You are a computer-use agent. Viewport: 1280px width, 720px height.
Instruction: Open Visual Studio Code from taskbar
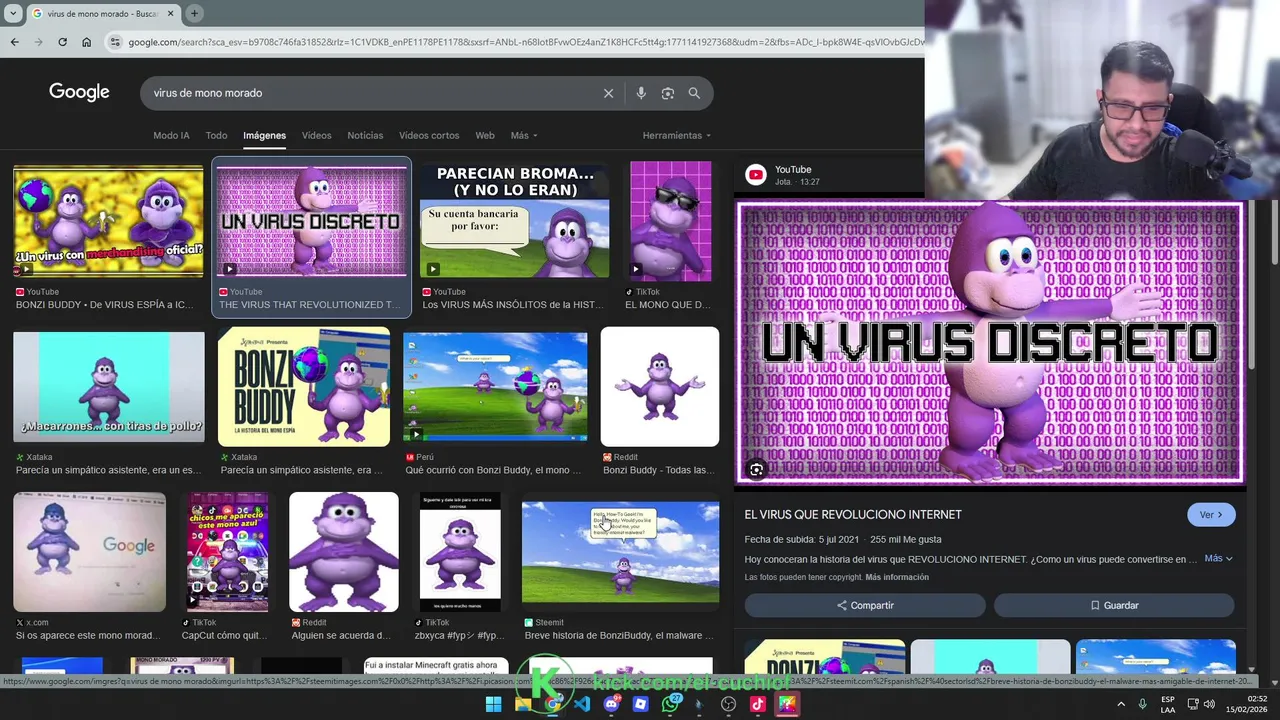[x=582, y=704]
